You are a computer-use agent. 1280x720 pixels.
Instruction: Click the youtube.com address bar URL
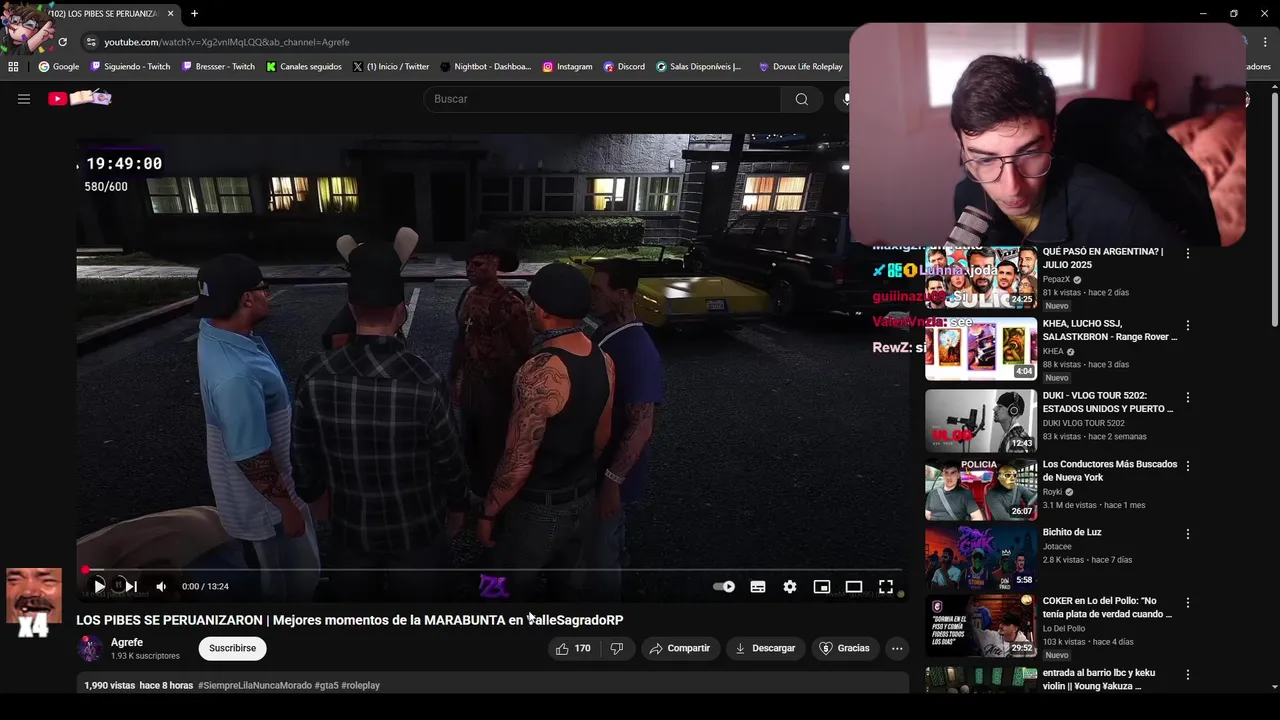click(x=227, y=42)
